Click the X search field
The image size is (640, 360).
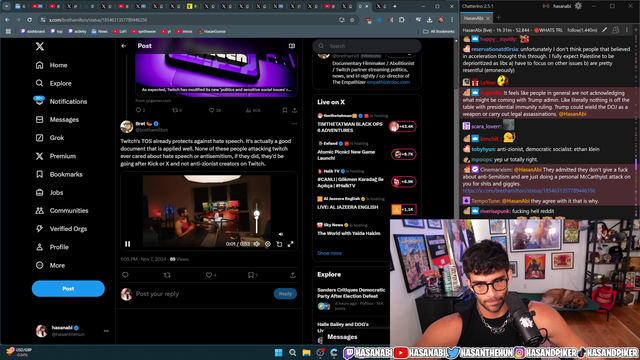pyautogui.click(x=367, y=46)
